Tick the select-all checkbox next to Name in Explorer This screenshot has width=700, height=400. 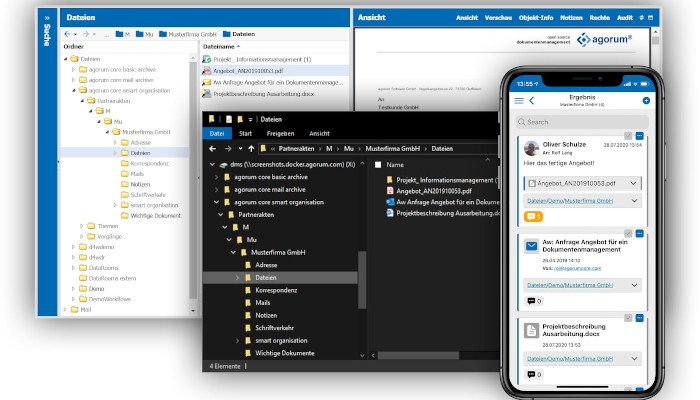coord(378,165)
